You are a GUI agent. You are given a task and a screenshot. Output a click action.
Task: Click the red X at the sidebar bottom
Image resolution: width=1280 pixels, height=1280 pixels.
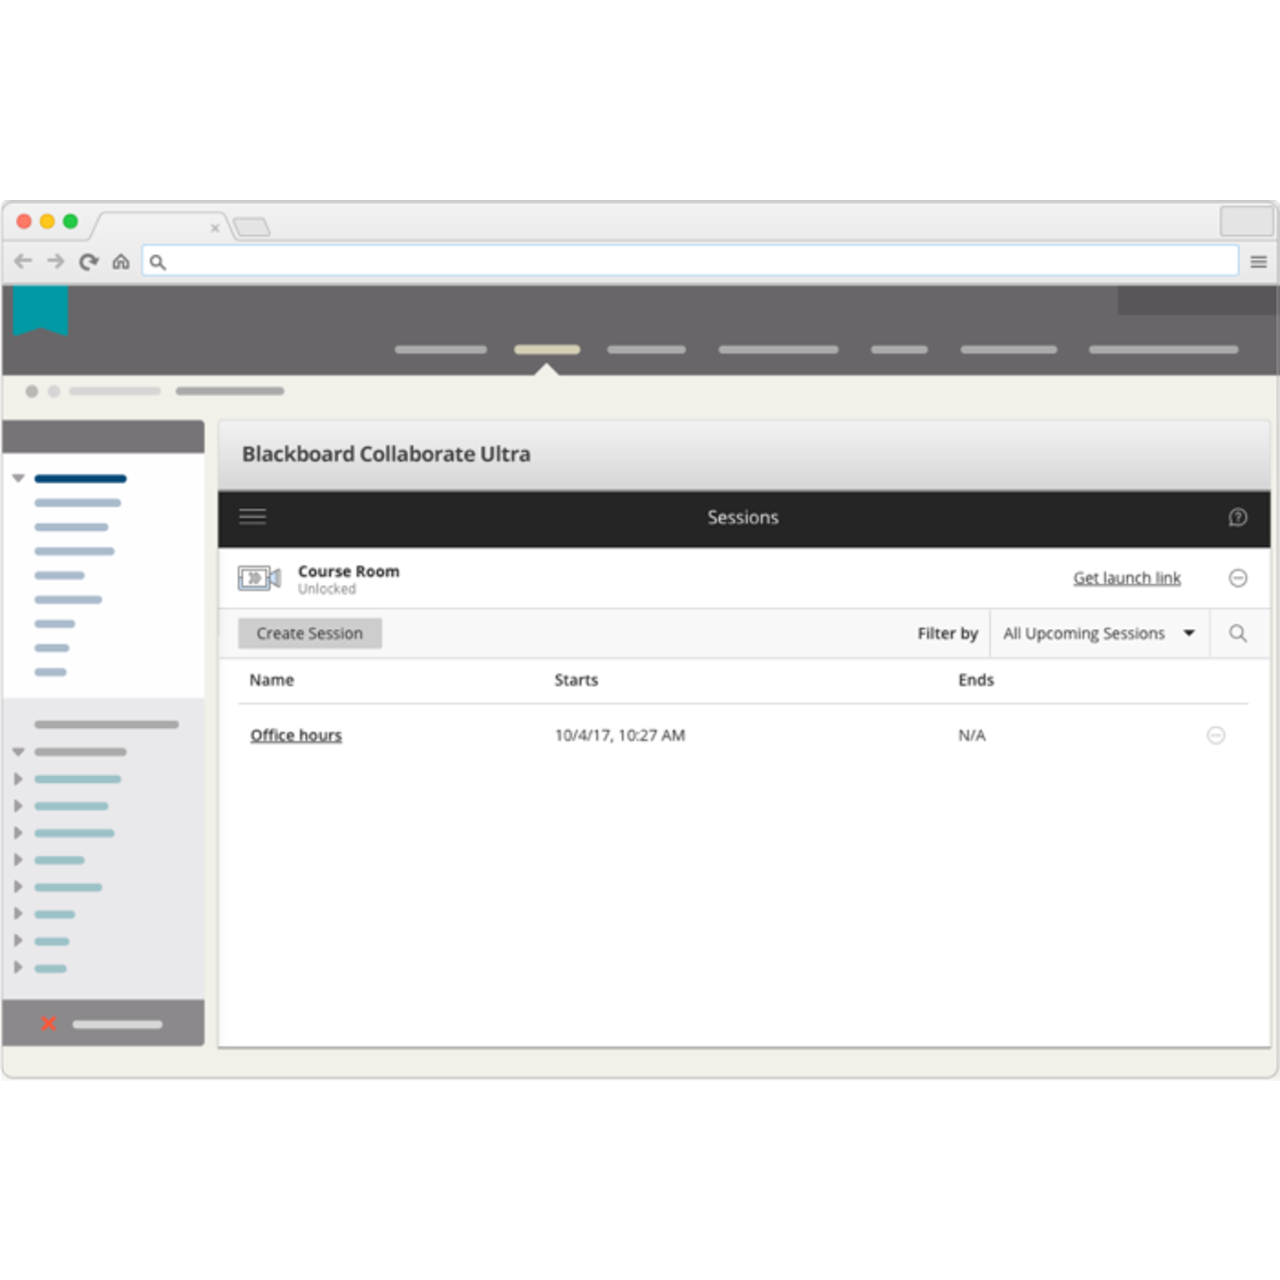click(x=48, y=1023)
